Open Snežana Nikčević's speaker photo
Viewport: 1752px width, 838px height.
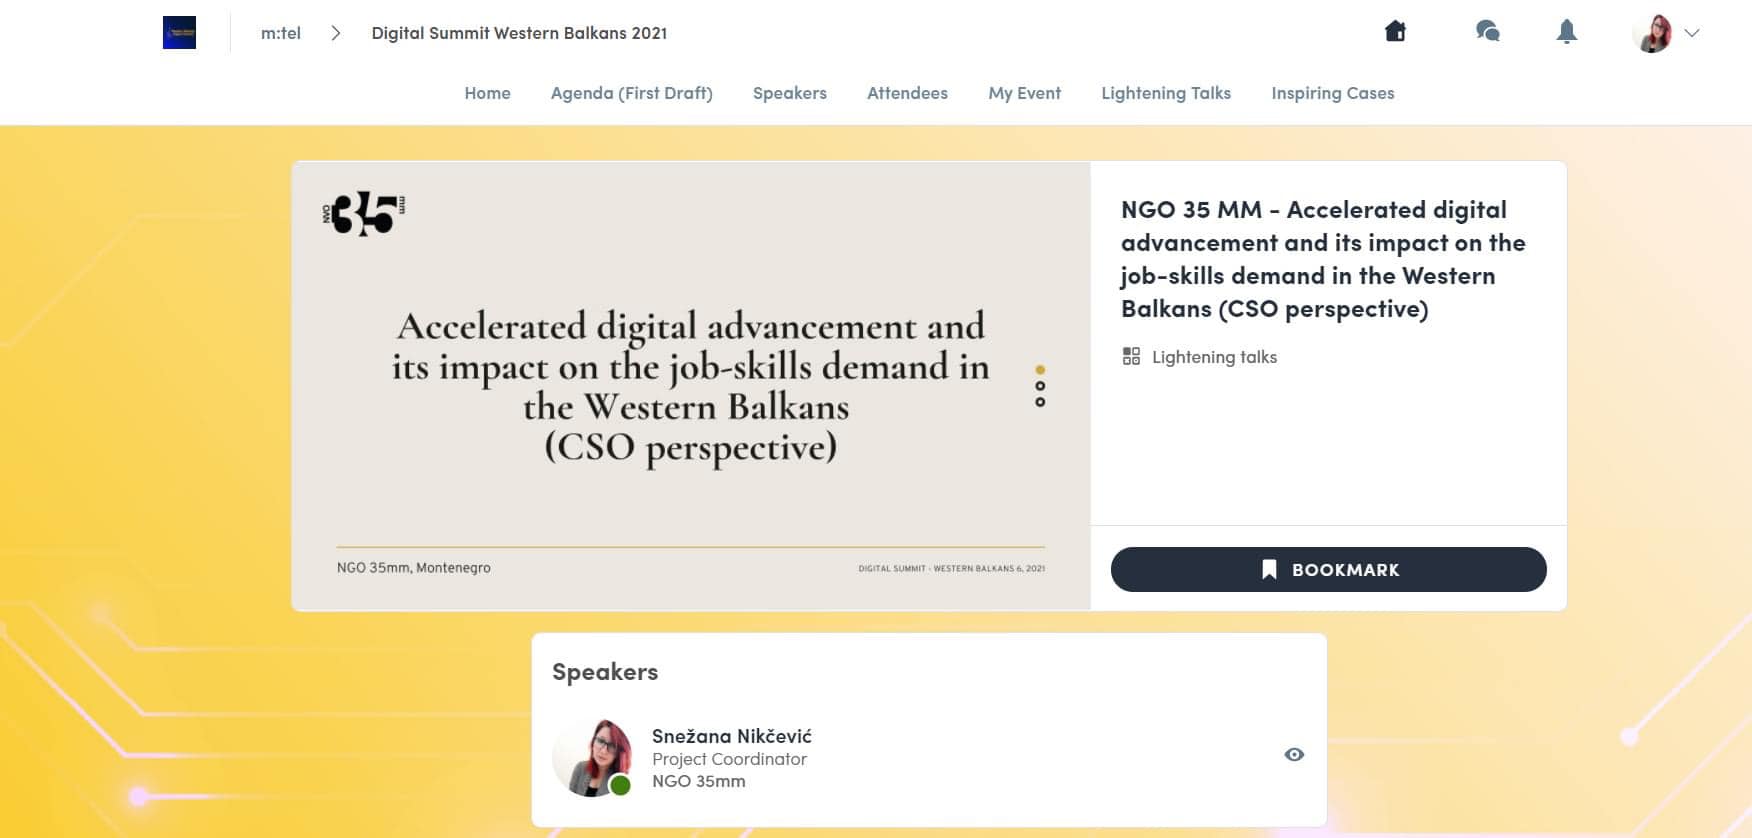(592, 757)
